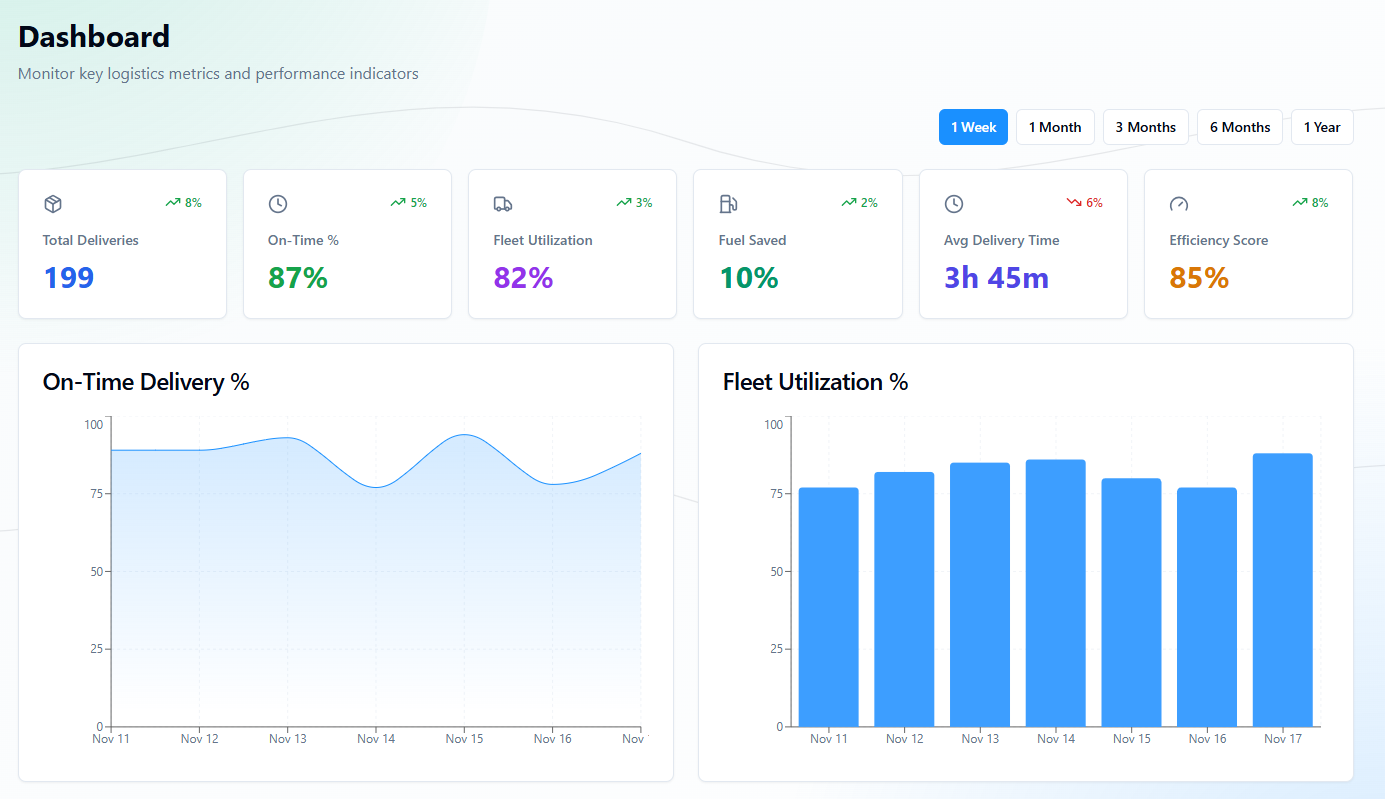Click the Nov 11 bar in Fleet Utilization chart
The image size is (1385, 799).
tap(828, 607)
